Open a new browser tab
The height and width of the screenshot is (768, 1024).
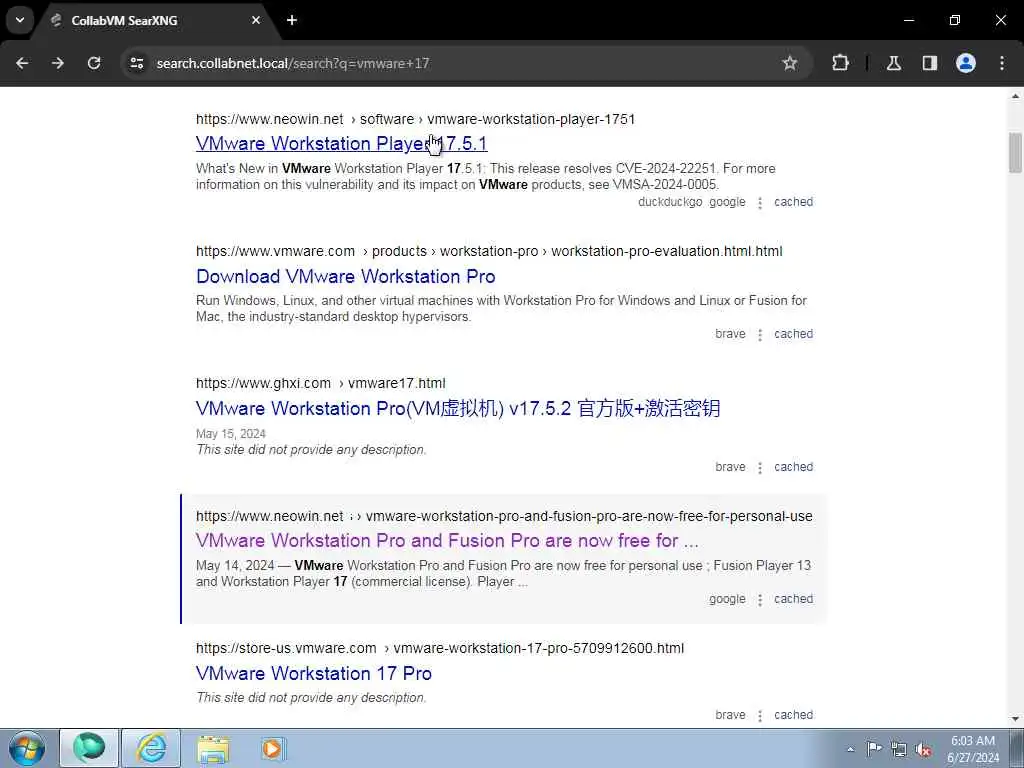pyautogui.click(x=292, y=20)
